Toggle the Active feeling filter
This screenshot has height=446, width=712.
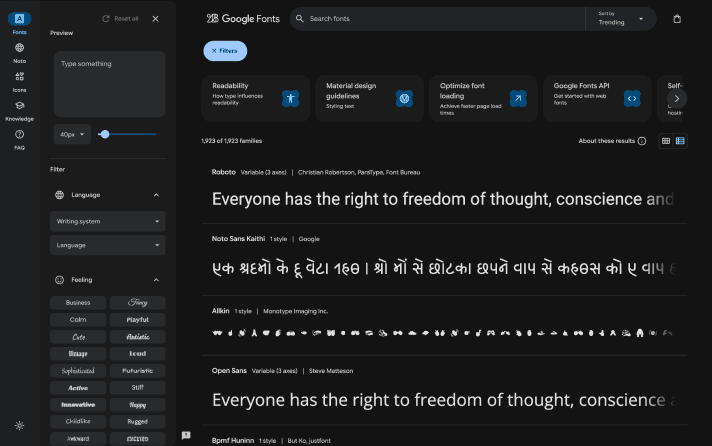coord(78,388)
